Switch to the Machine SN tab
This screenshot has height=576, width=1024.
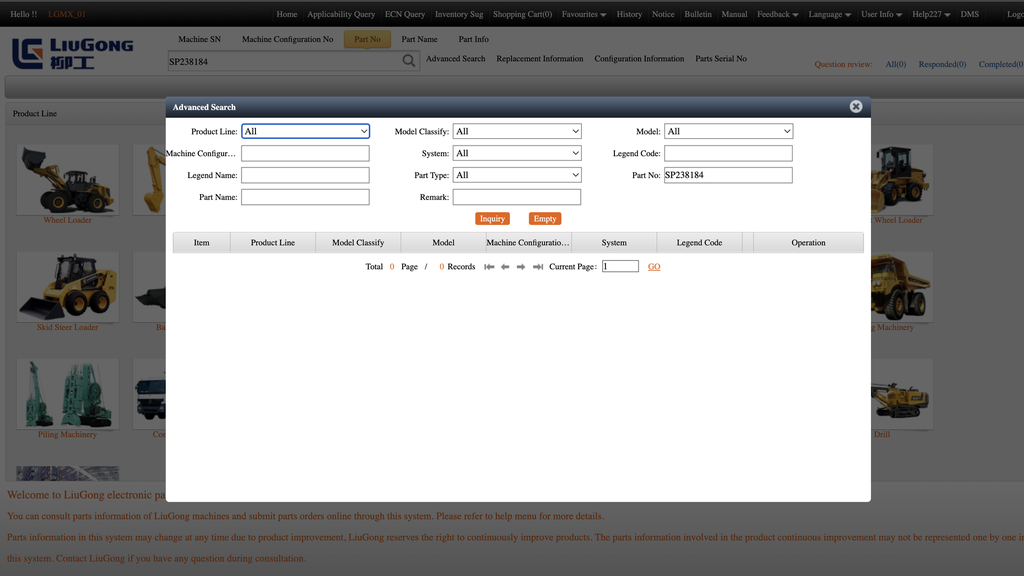[199, 39]
